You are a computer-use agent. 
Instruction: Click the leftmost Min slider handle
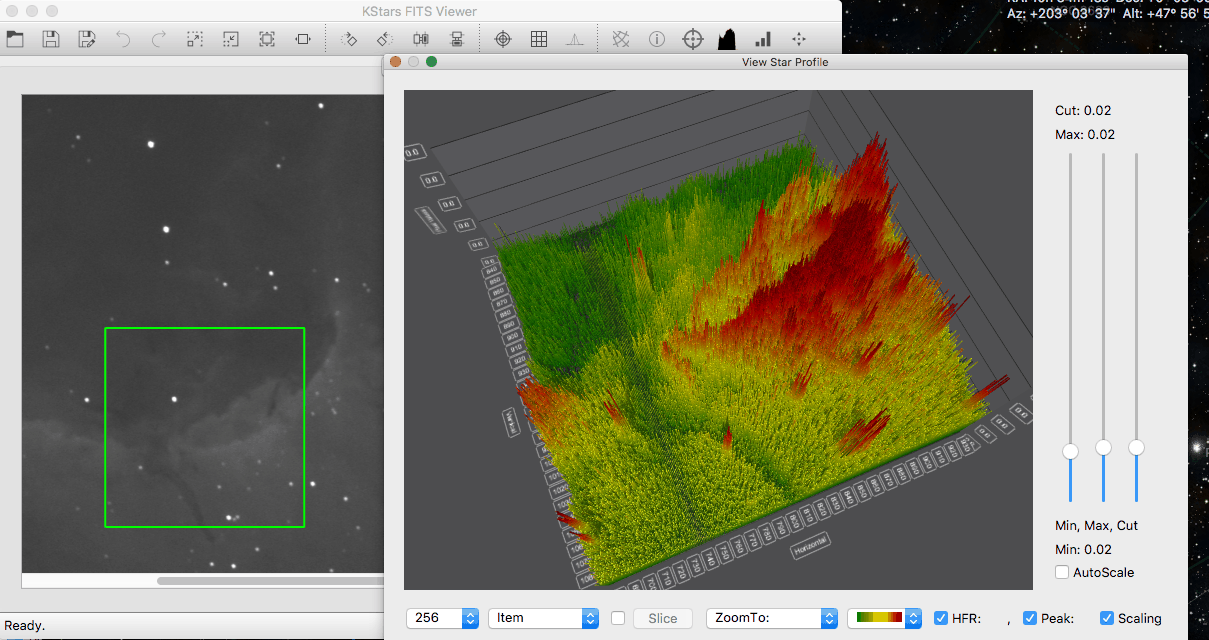tap(1070, 452)
